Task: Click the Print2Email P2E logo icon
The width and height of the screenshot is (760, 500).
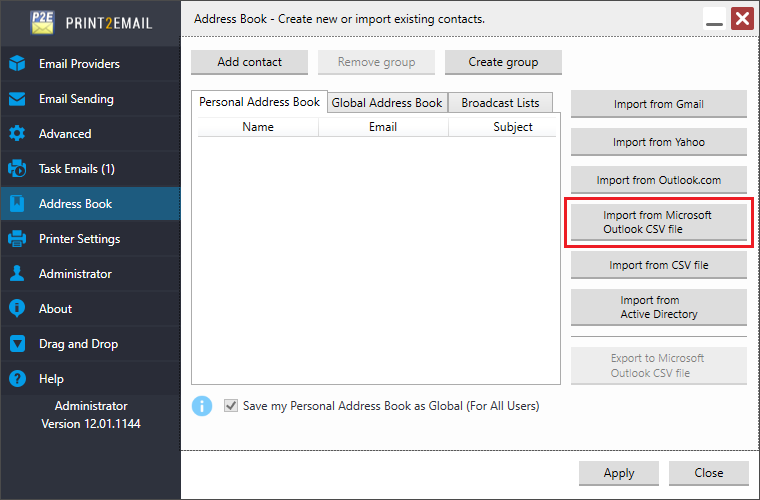Action: (x=42, y=22)
